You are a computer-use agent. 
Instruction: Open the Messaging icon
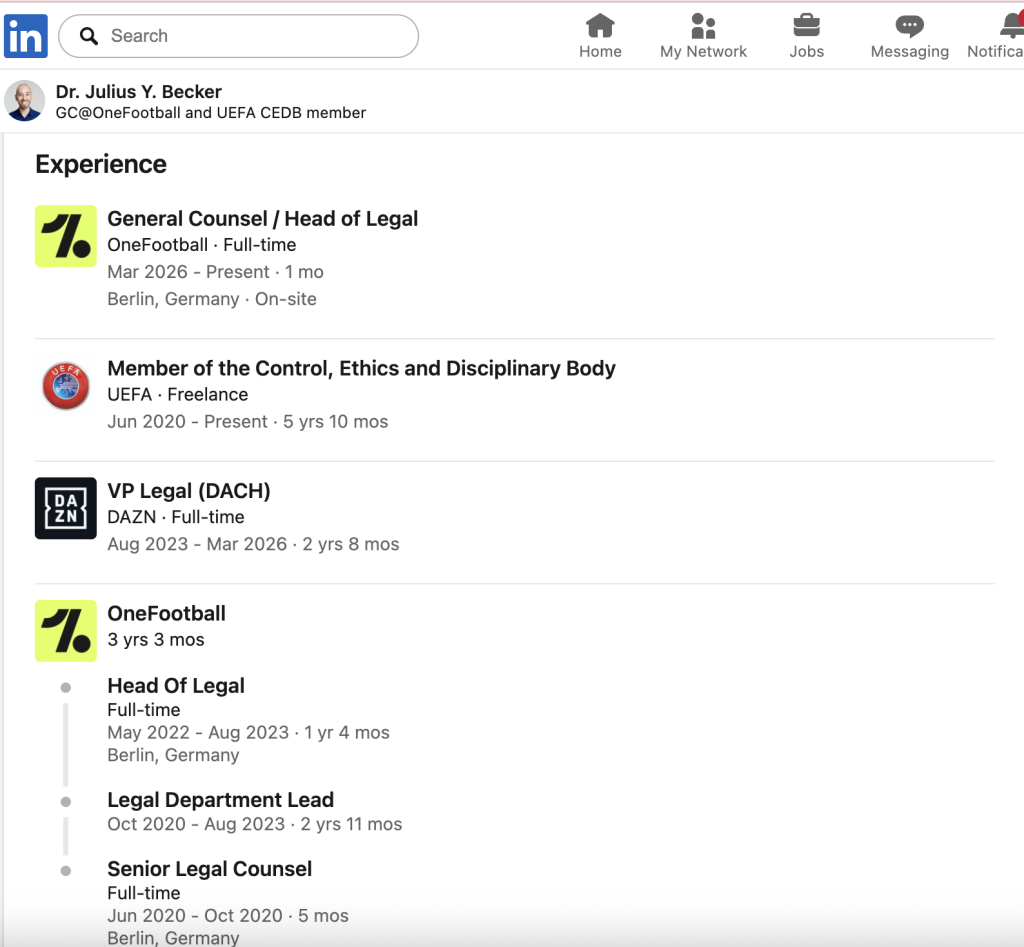908,25
